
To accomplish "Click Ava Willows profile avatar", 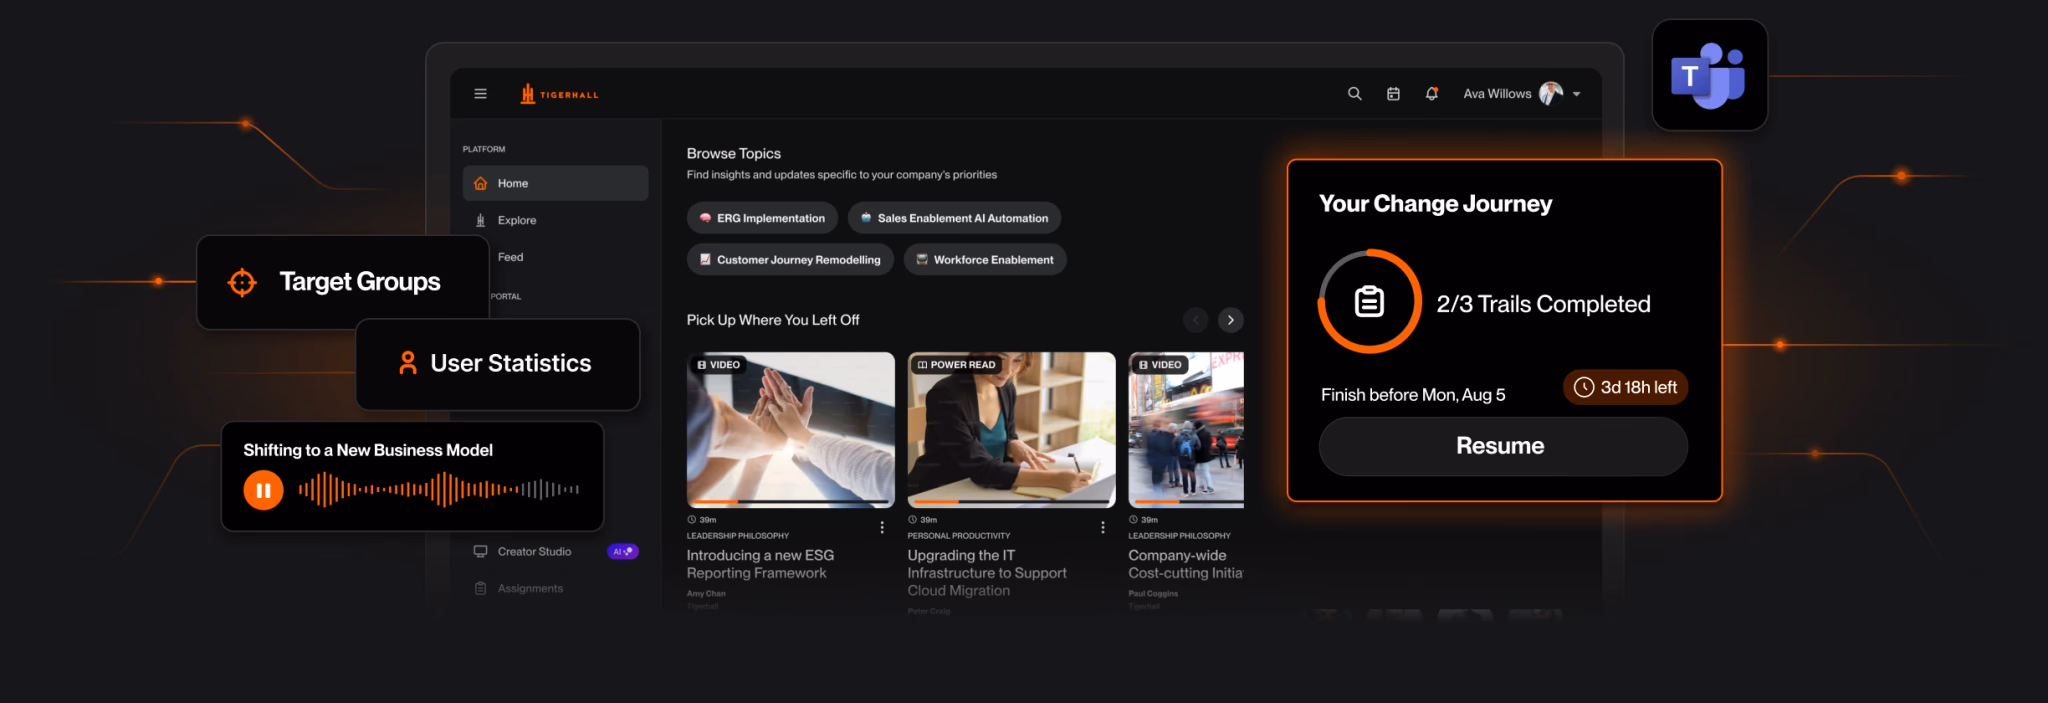I will pos(1551,94).
